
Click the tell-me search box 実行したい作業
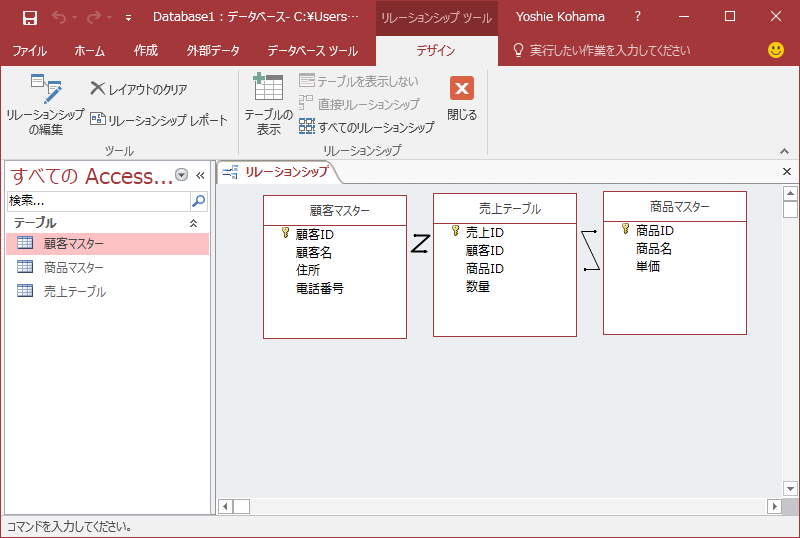tap(610, 51)
